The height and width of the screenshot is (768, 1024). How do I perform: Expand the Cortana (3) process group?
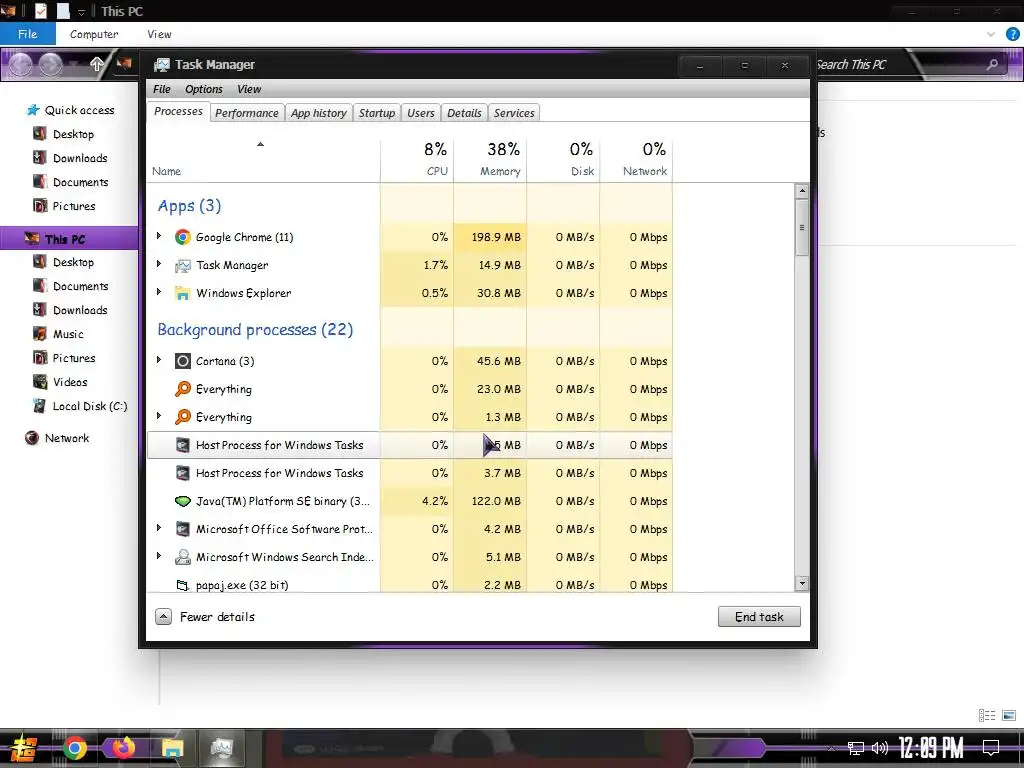(159, 360)
